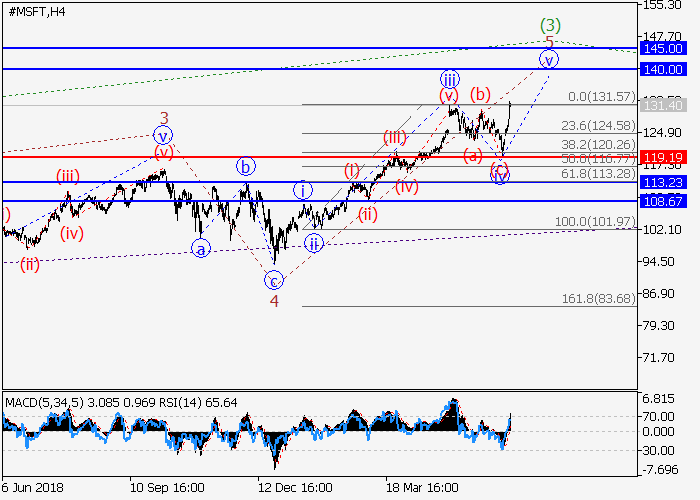Click the Fibonacci 161.8(83.68) level label
This screenshot has height=500, width=700.
(x=598, y=299)
